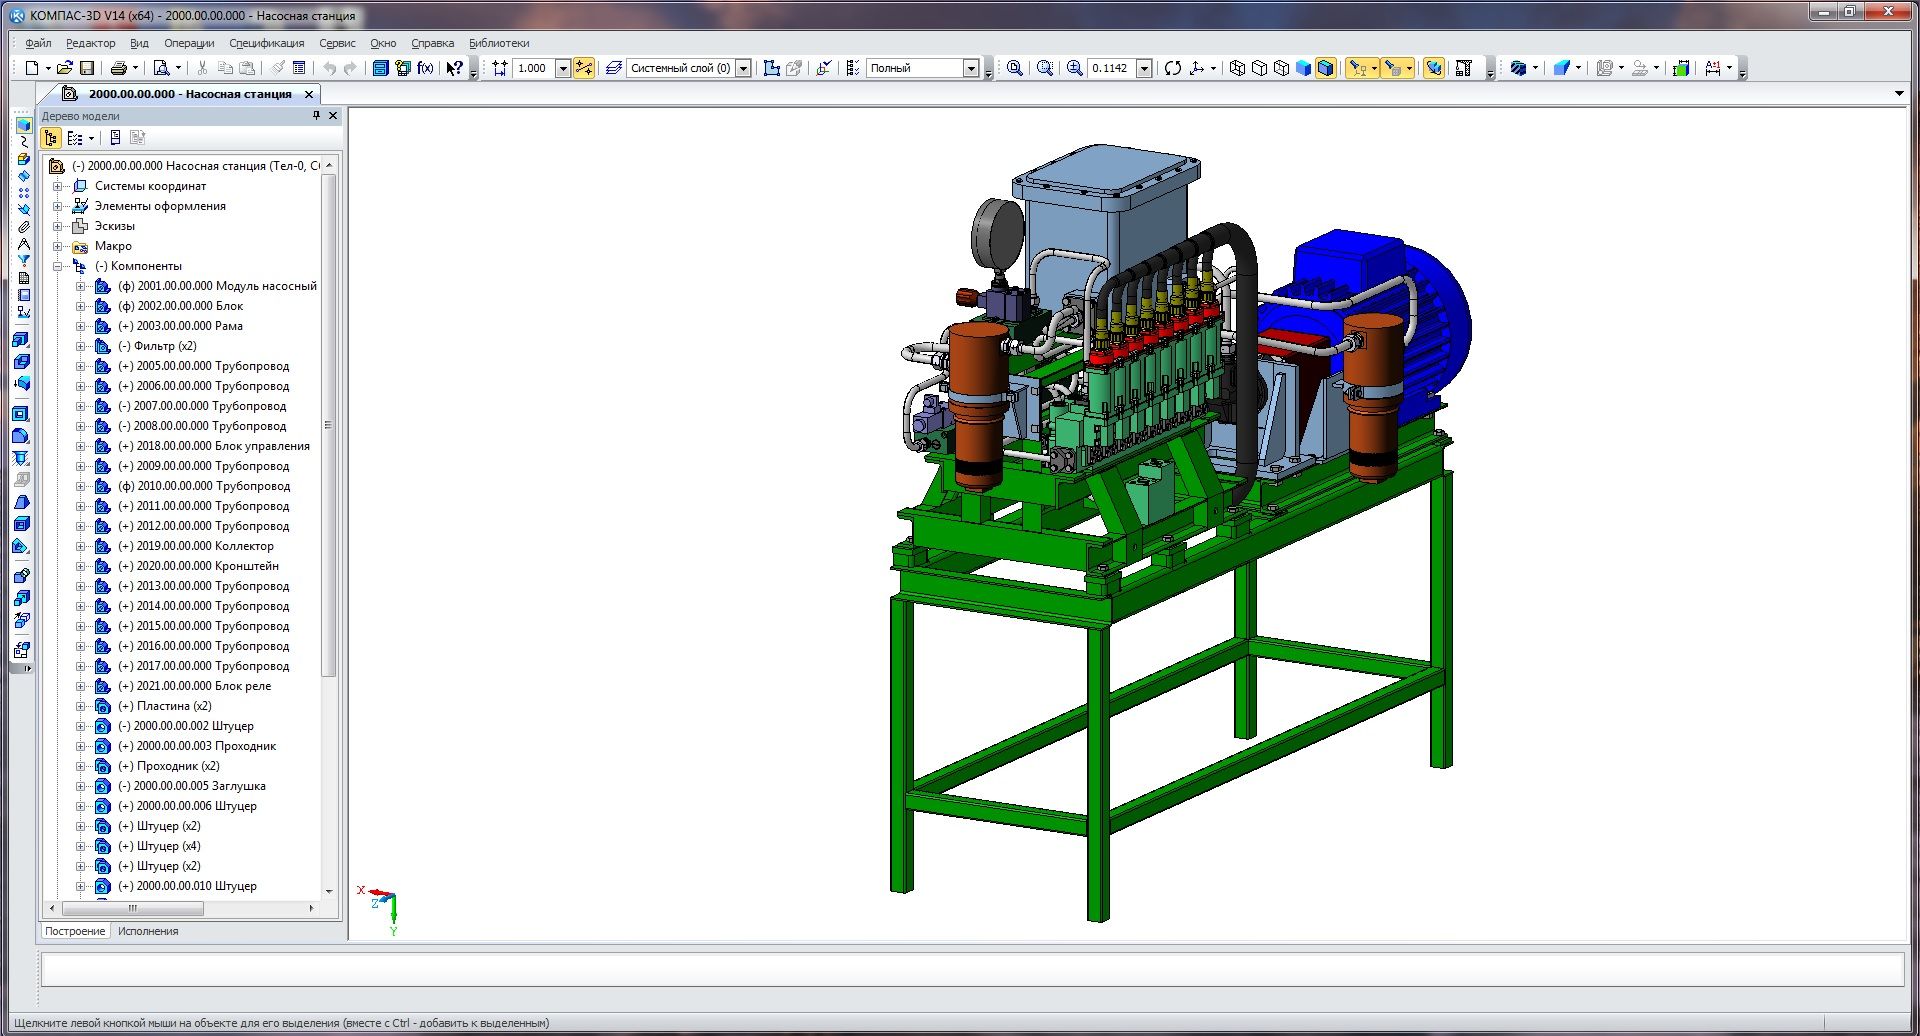Image resolution: width=1920 pixels, height=1036 pixels.
Task: Open the system layer dropdown
Action: (x=743, y=68)
